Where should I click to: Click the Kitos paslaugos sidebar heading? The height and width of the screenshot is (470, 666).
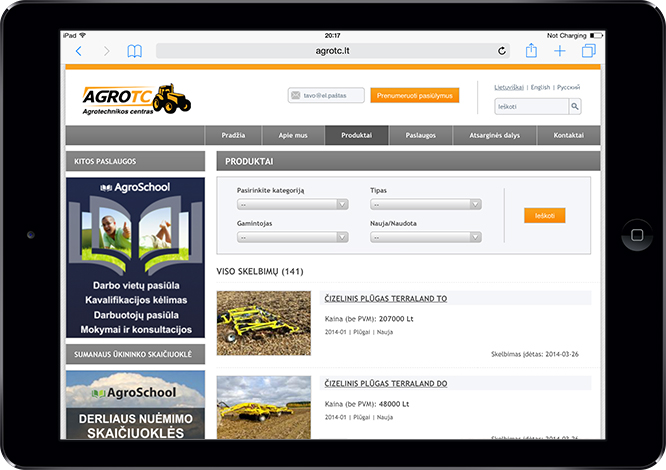tap(135, 161)
